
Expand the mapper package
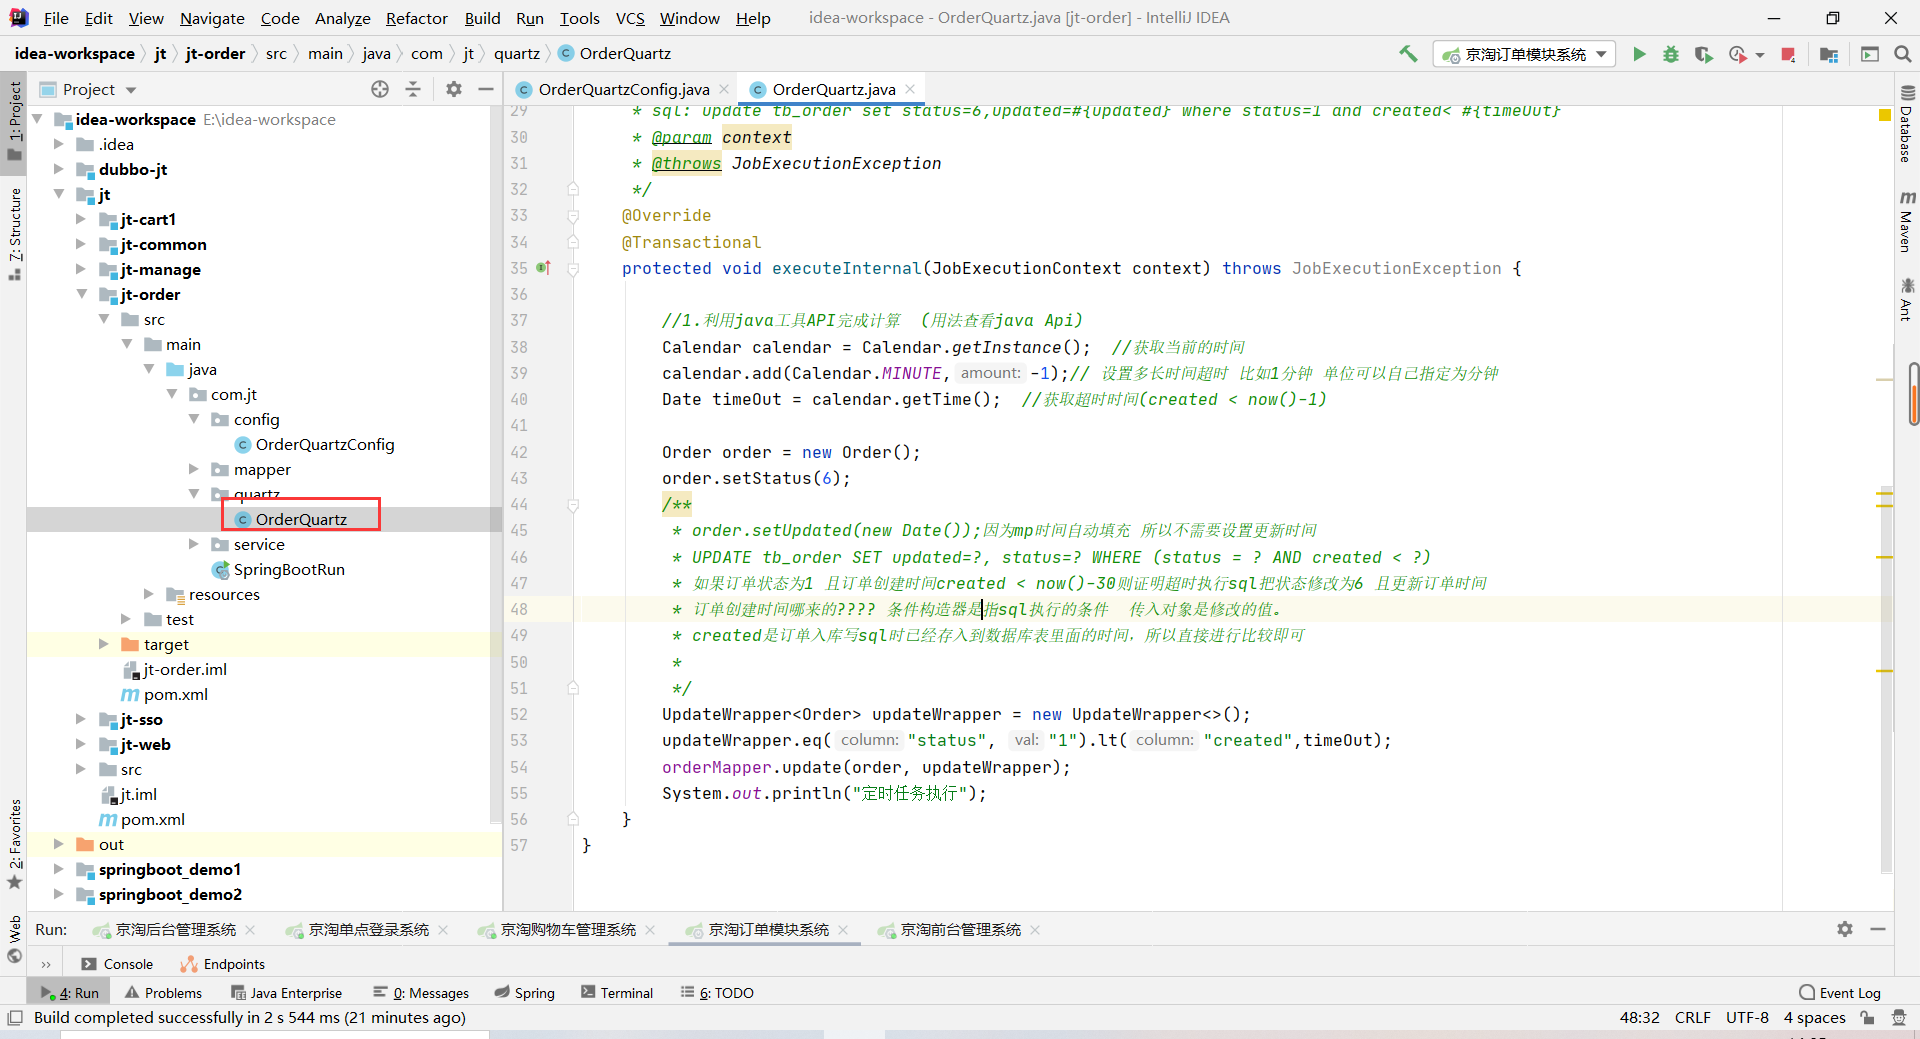(194, 469)
